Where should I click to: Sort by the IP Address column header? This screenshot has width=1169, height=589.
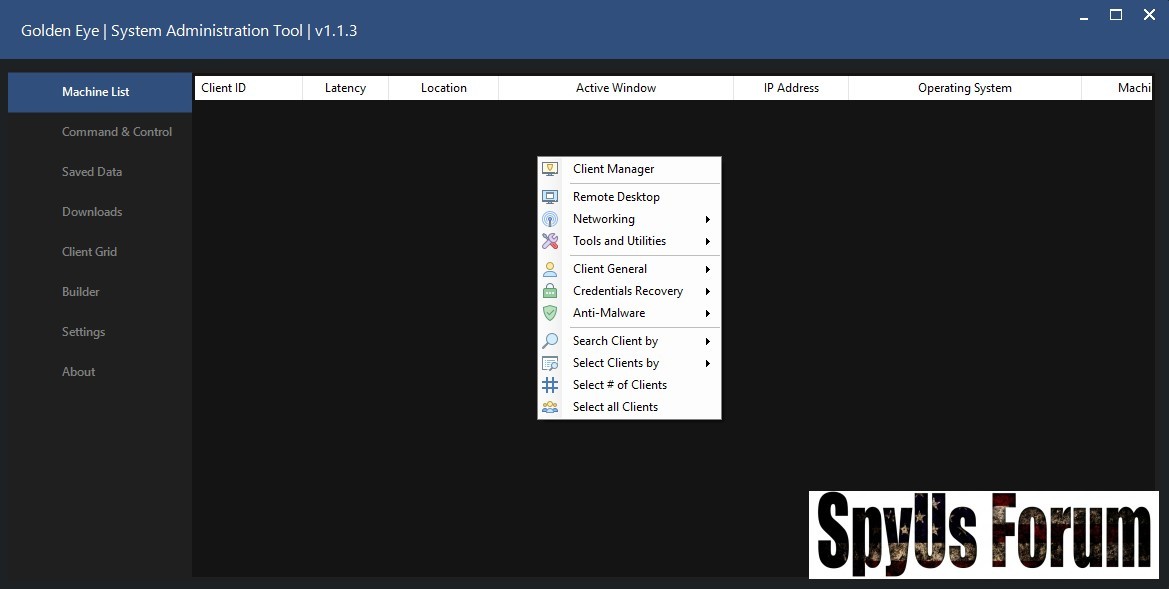click(x=791, y=88)
